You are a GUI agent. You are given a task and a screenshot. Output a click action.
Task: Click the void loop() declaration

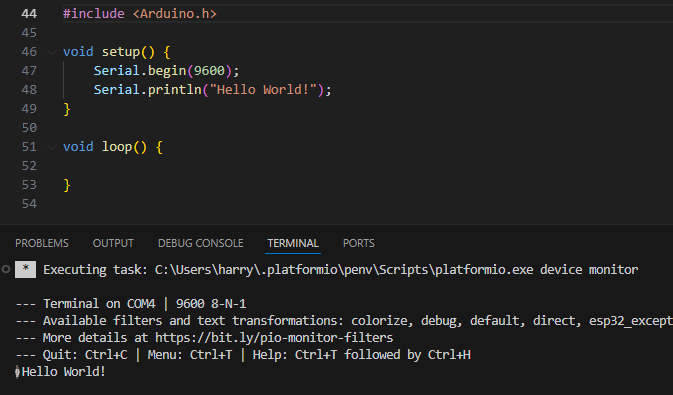[x=113, y=147]
